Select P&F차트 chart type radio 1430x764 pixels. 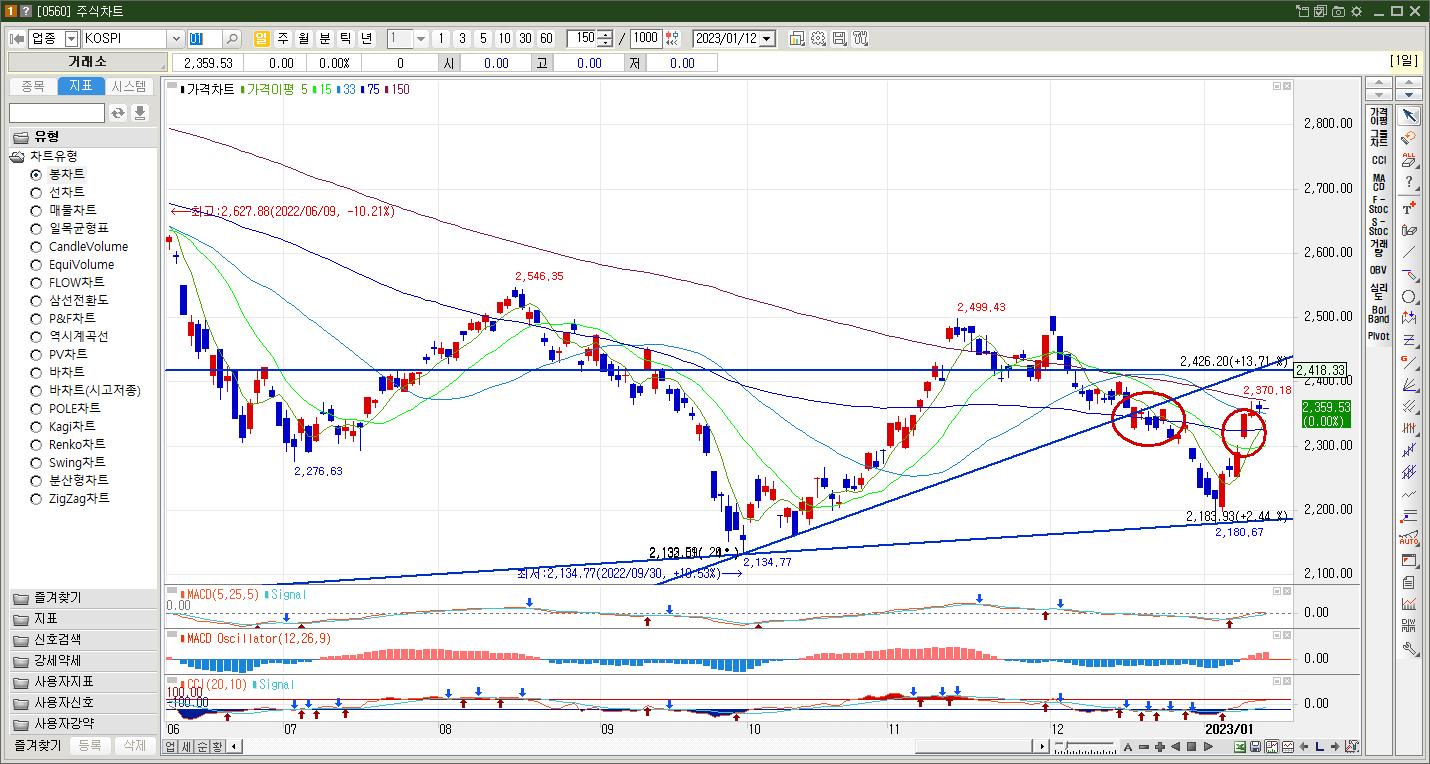[x=36, y=318]
